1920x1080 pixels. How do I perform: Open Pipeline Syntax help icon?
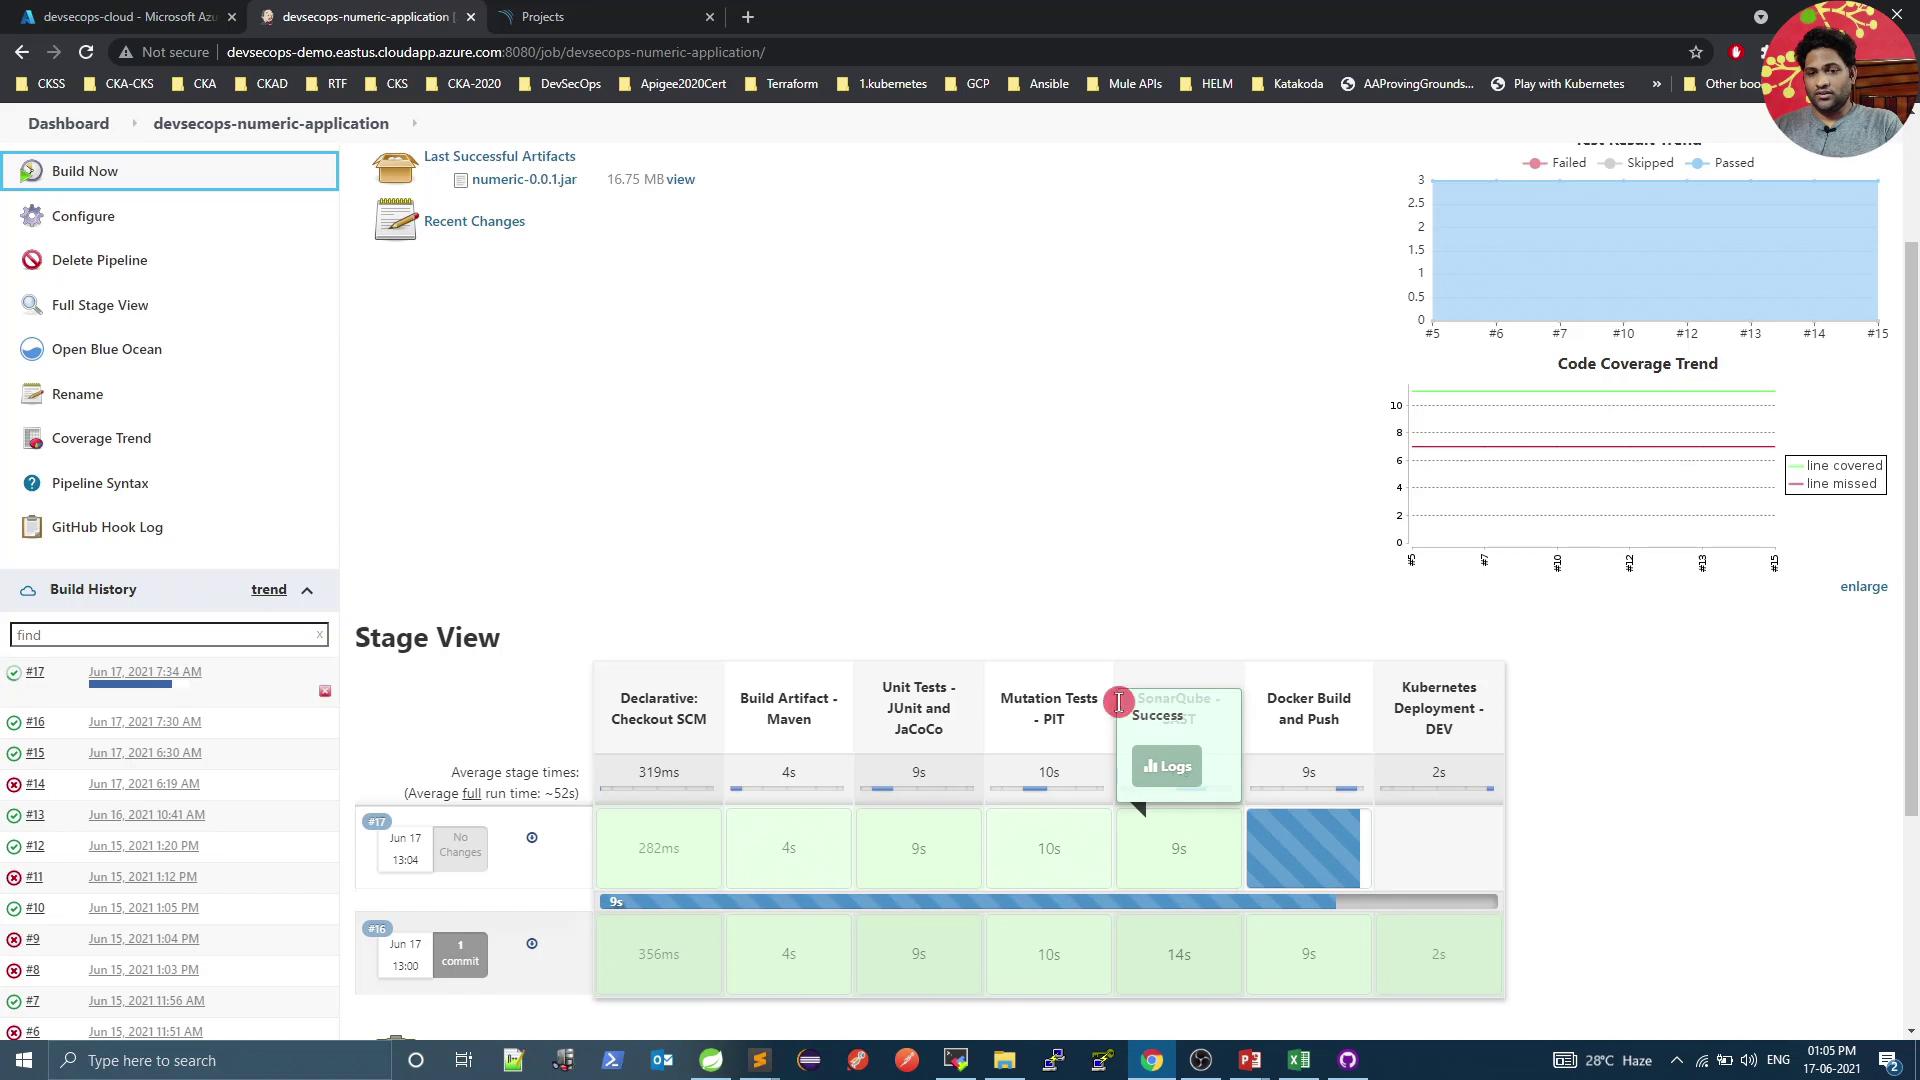click(32, 483)
